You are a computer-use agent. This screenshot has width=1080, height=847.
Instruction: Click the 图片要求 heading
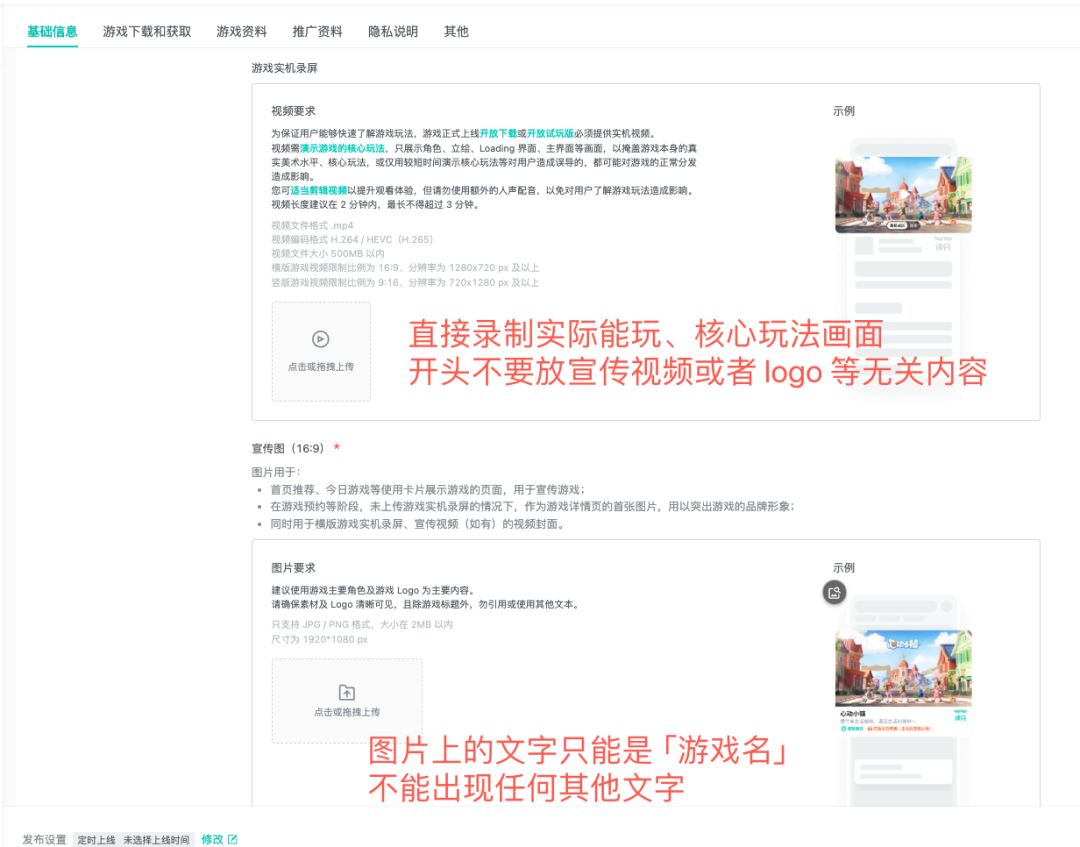click(293, 567)
